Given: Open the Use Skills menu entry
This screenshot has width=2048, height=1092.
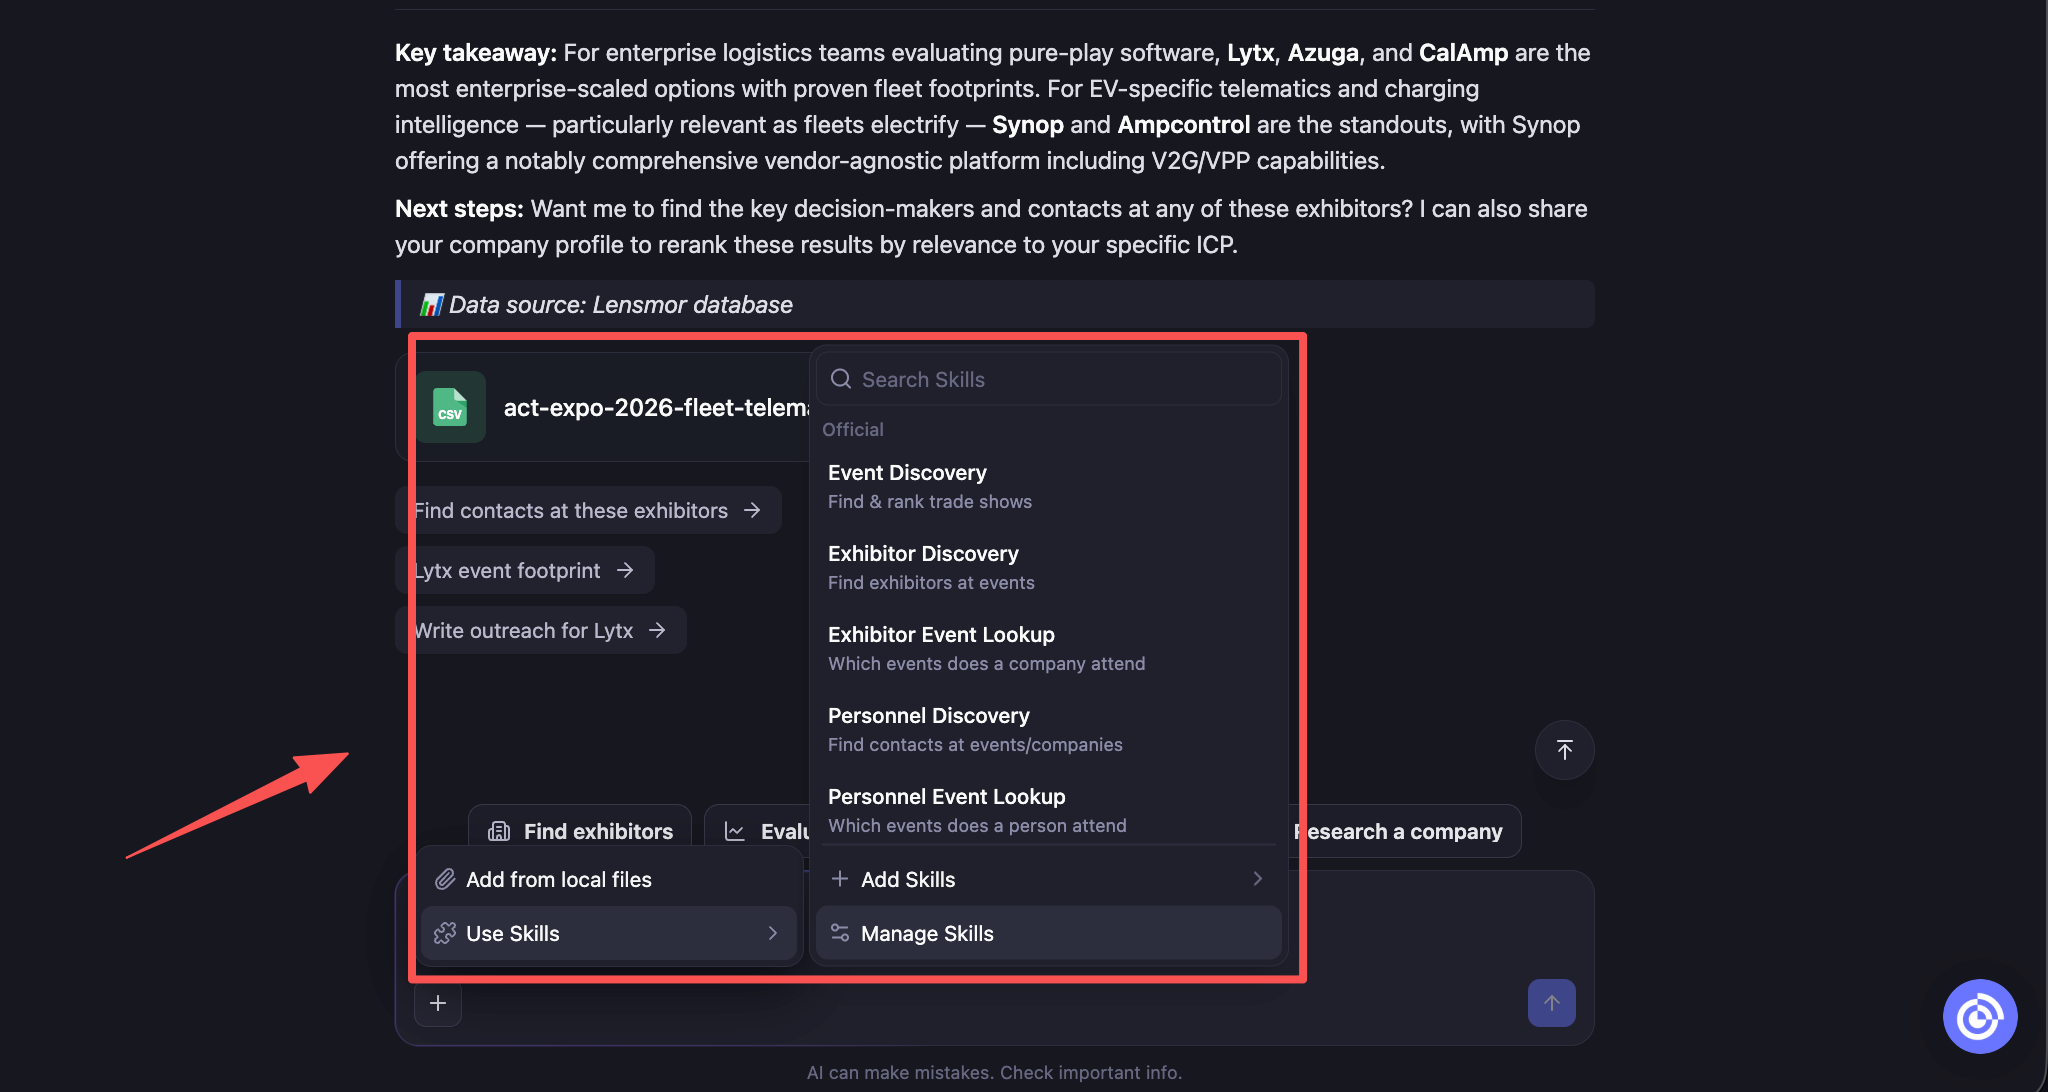Looking at the screenshot, I should [609, 933].
